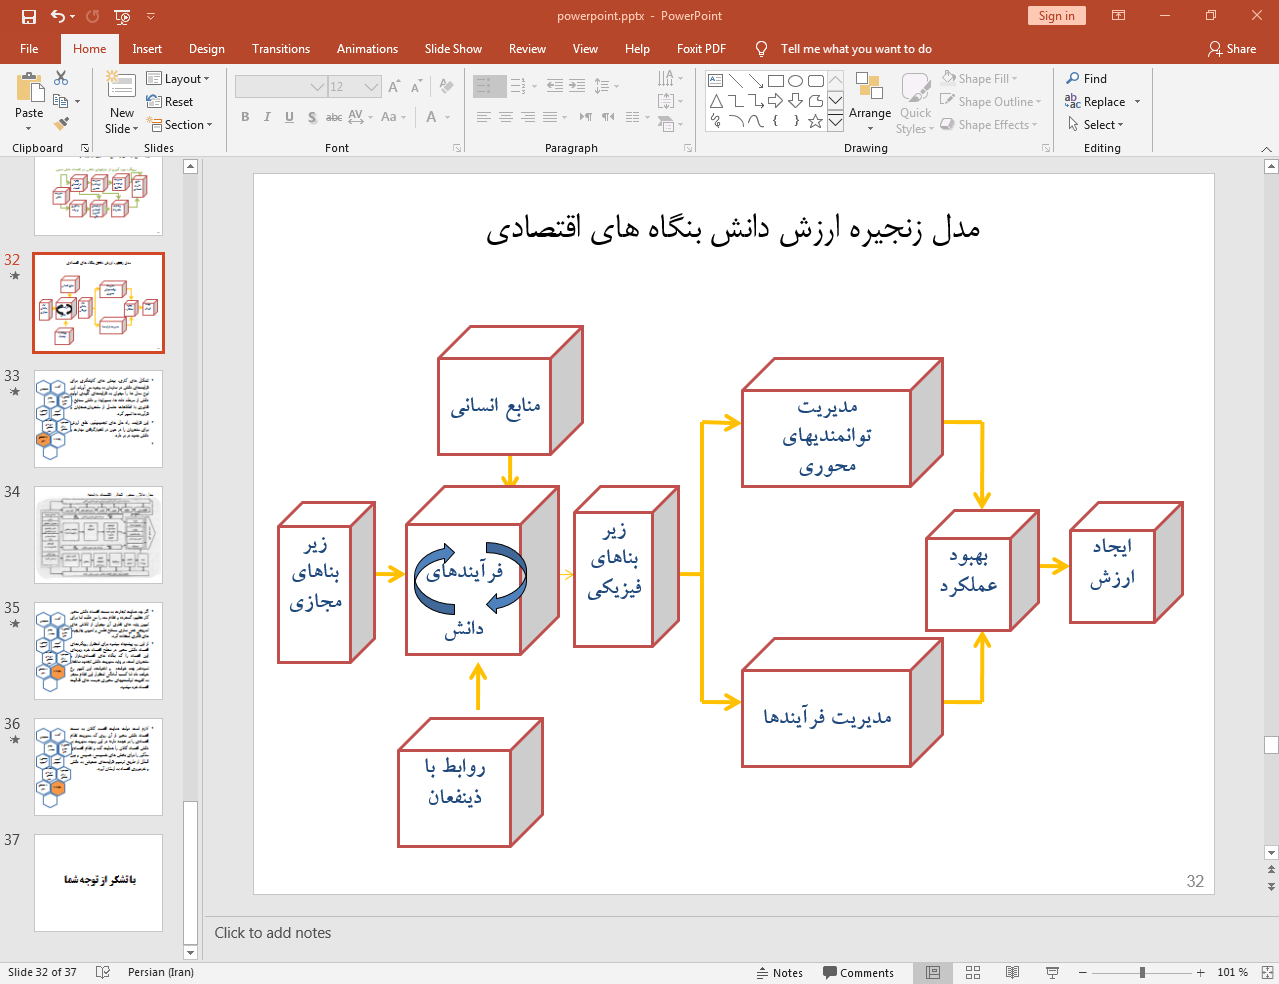Toggle the Notes pane in status bar

pos(780,972)
